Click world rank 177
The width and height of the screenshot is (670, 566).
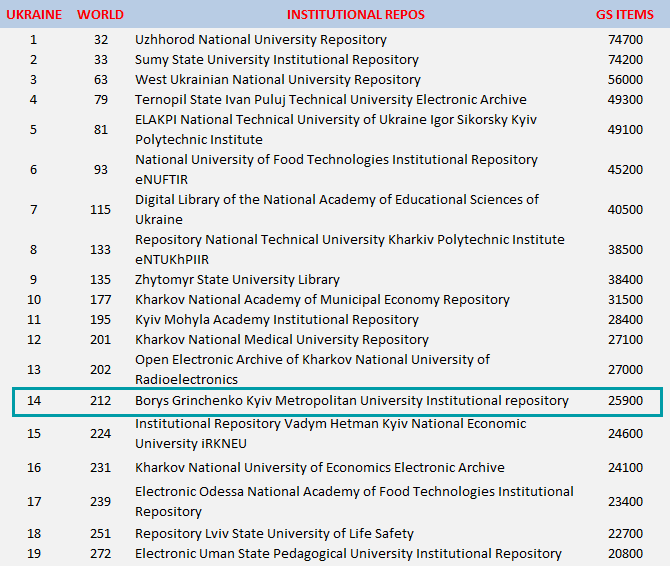[100, 300]
